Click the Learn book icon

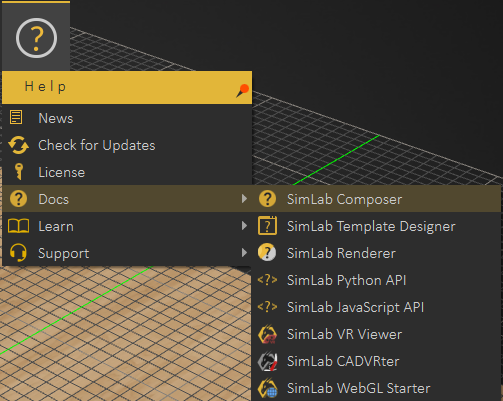click(18, 226)
